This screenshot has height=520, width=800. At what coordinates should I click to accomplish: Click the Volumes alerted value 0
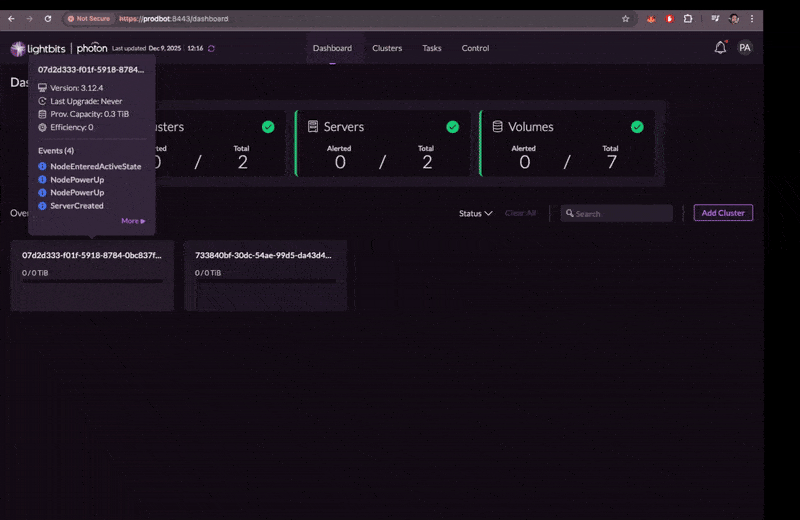[x=525, y=162]
